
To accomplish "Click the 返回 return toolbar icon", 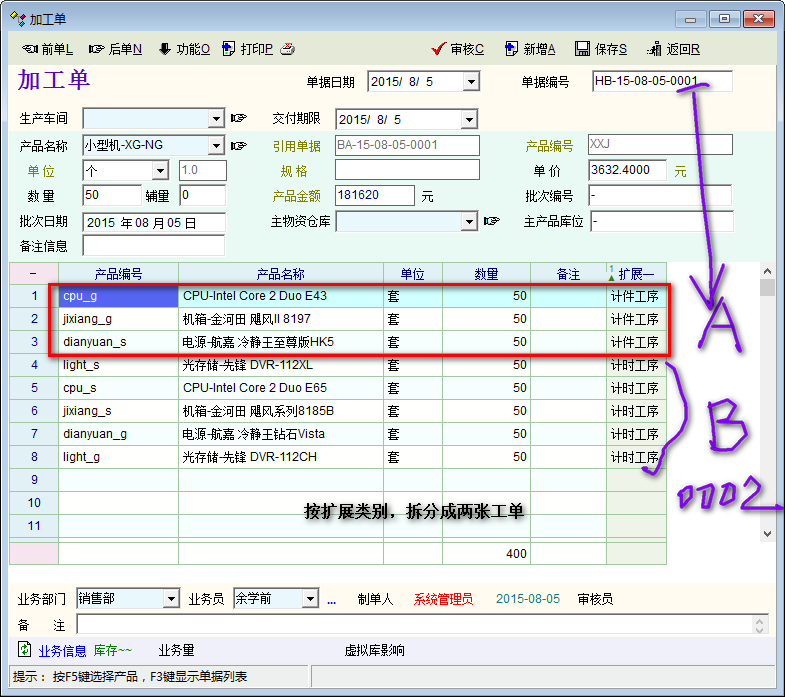I will (x=654, y=49).
